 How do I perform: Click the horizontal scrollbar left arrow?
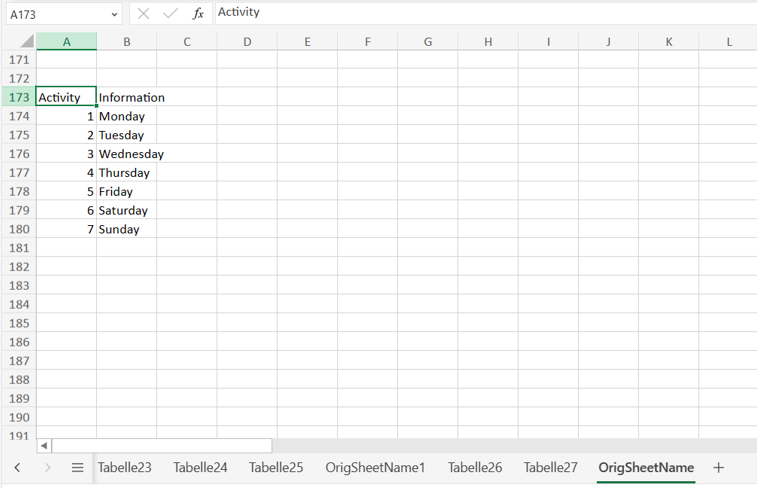(x=44, y=446)
